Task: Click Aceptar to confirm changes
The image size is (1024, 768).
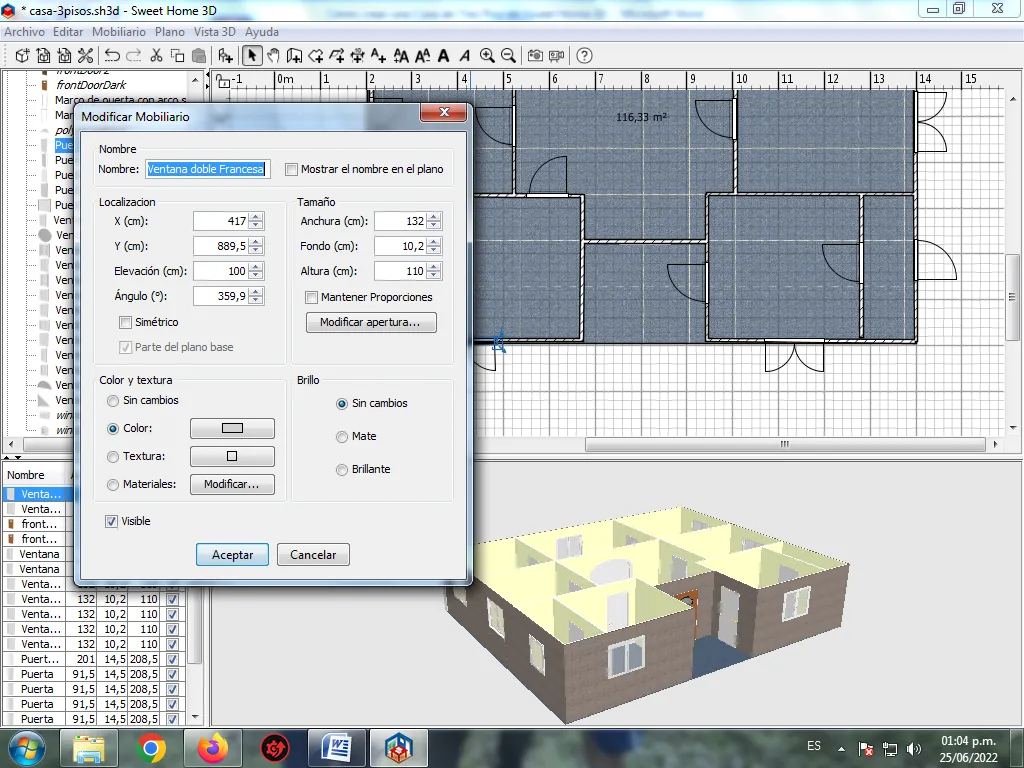Action: [x=232, y=555]
